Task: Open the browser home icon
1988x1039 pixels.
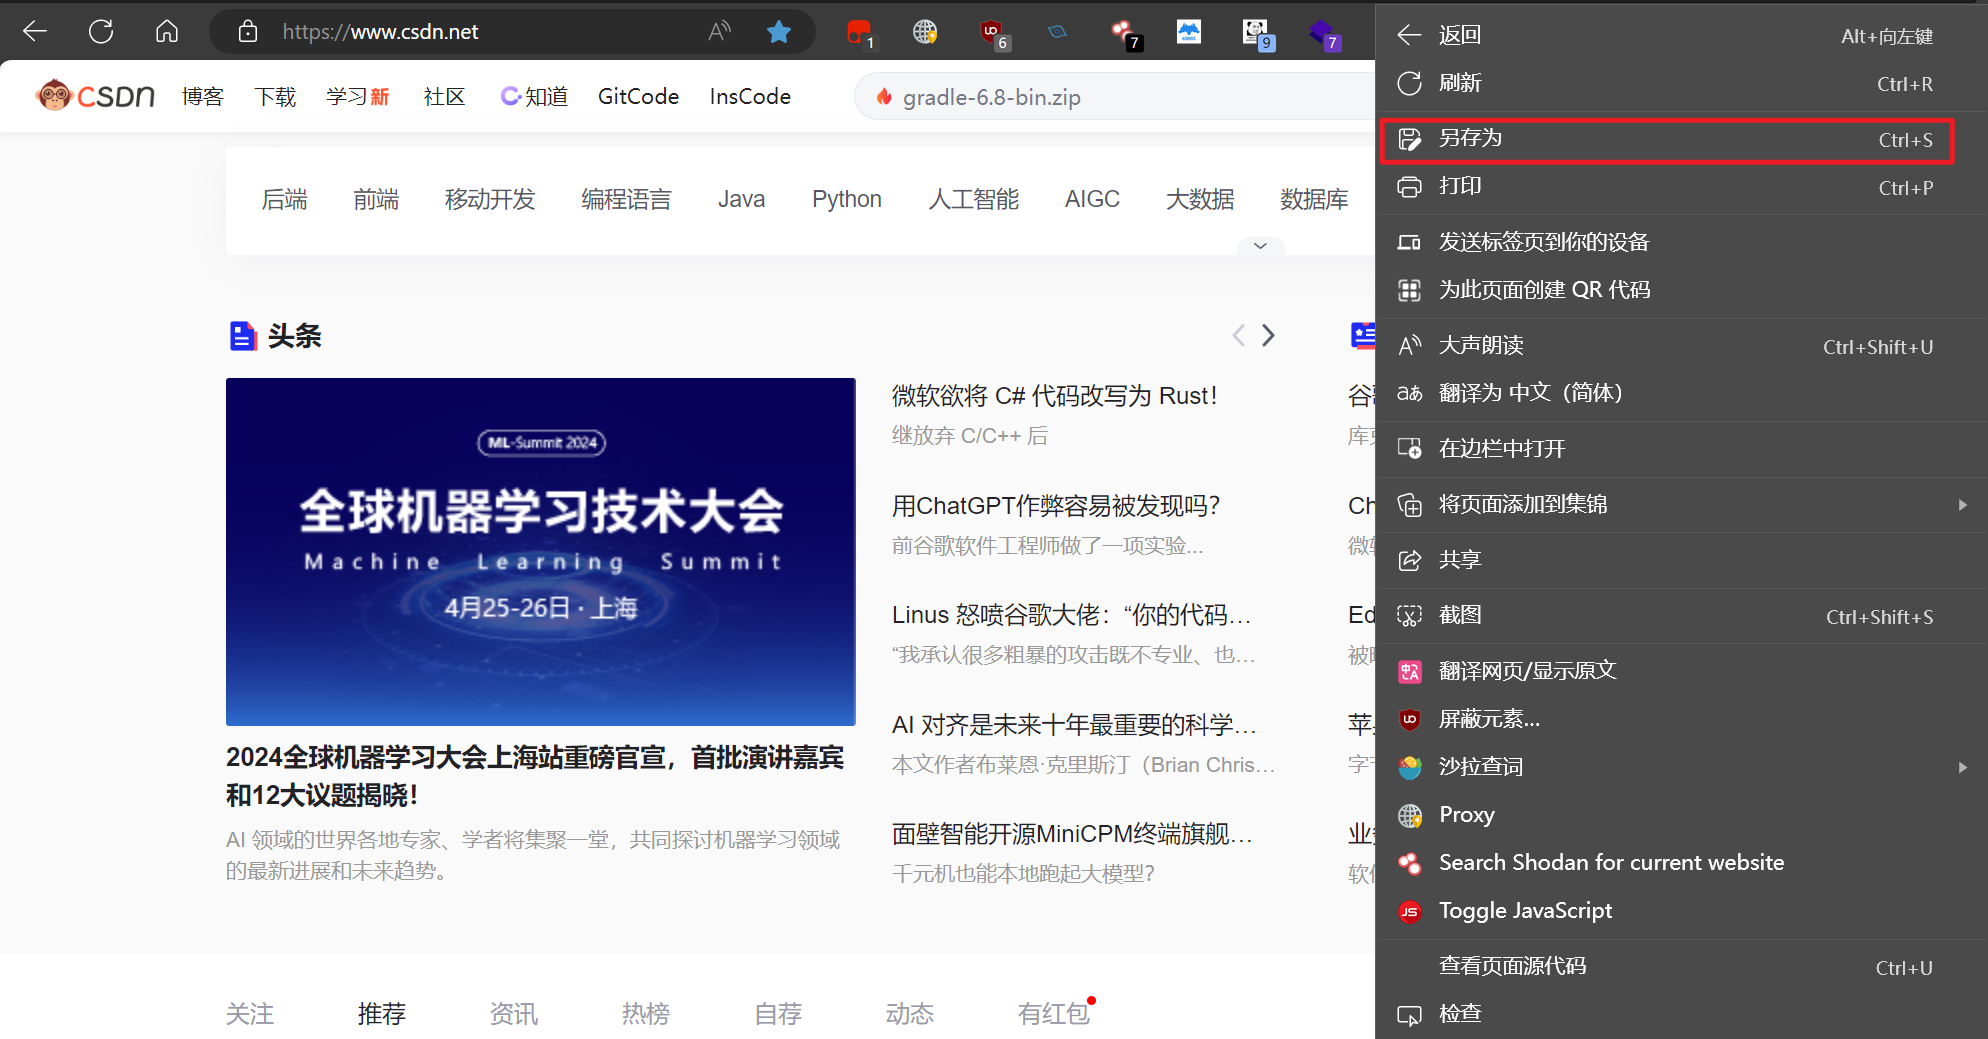Action: coord(167,32)
